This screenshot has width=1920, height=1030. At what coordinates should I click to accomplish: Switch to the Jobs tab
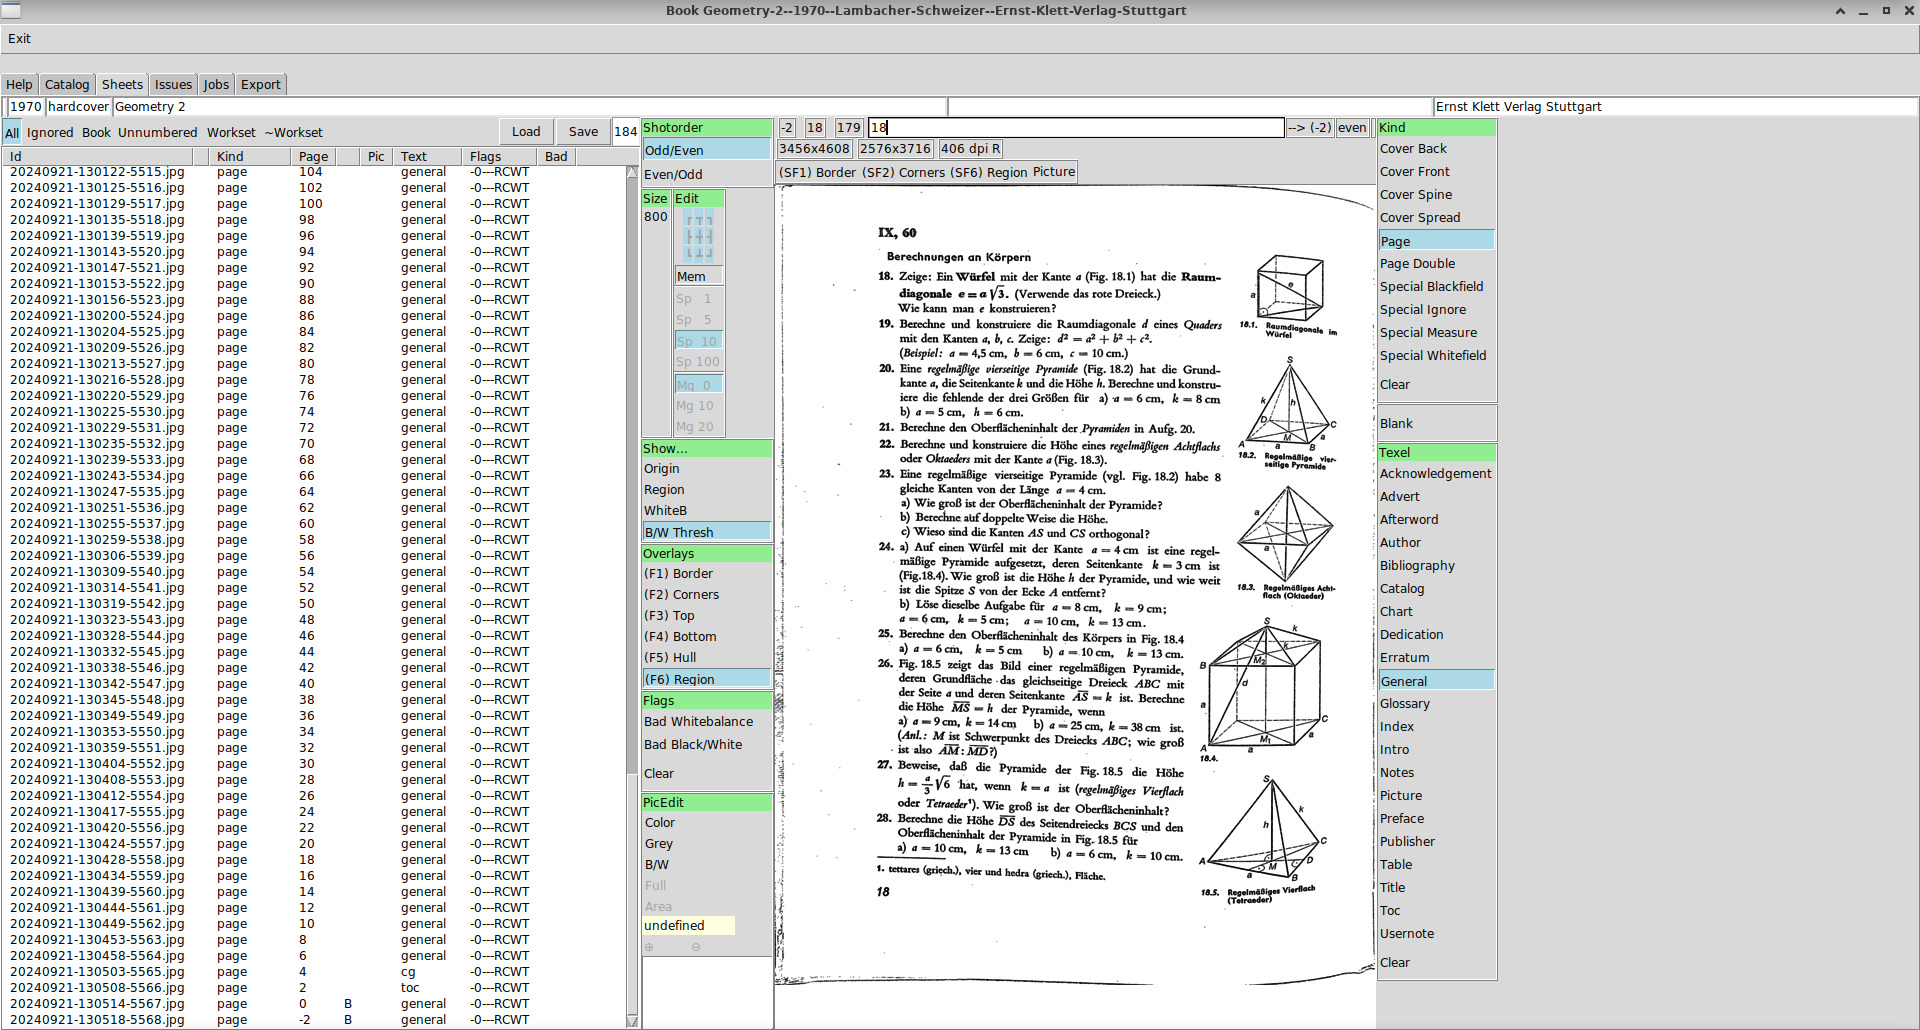(216, 85)
